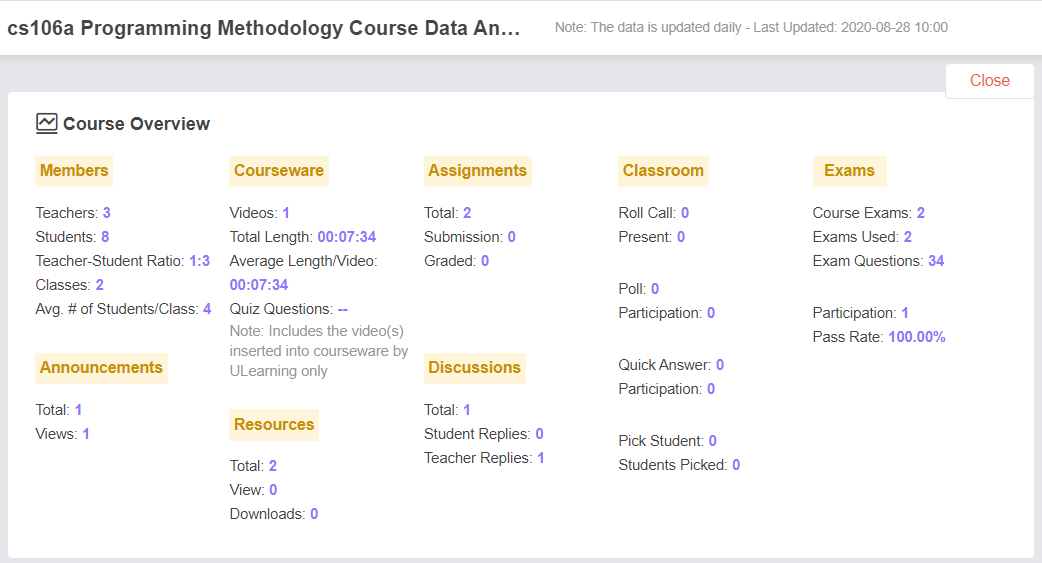The height and width of the screenshot is (563, 1042).
Task: Click the Teachers count value 3
Action: click(106, 213)
